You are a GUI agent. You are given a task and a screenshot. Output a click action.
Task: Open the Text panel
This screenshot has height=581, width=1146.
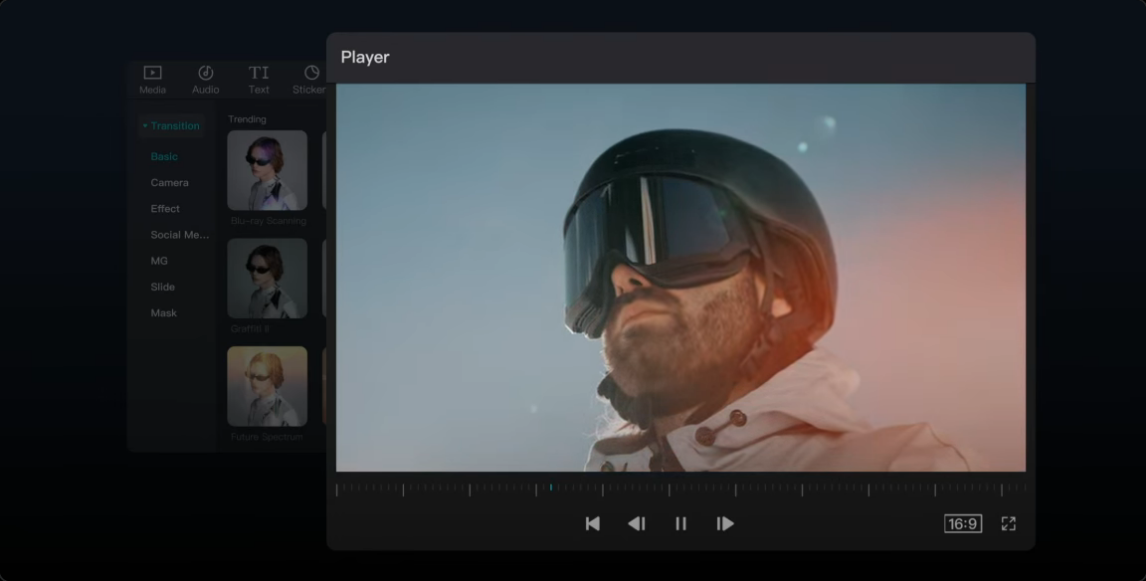point(258,80)
